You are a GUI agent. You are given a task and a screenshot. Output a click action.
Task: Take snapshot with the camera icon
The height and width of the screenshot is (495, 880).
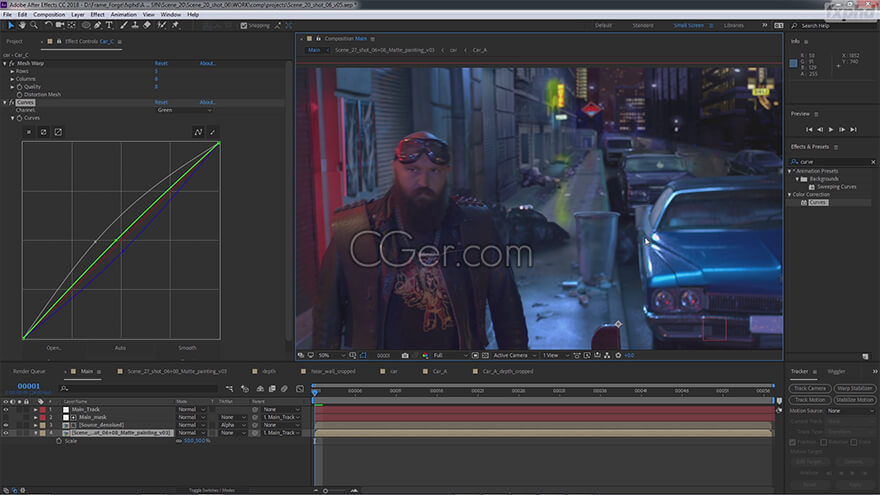point(405,355)
